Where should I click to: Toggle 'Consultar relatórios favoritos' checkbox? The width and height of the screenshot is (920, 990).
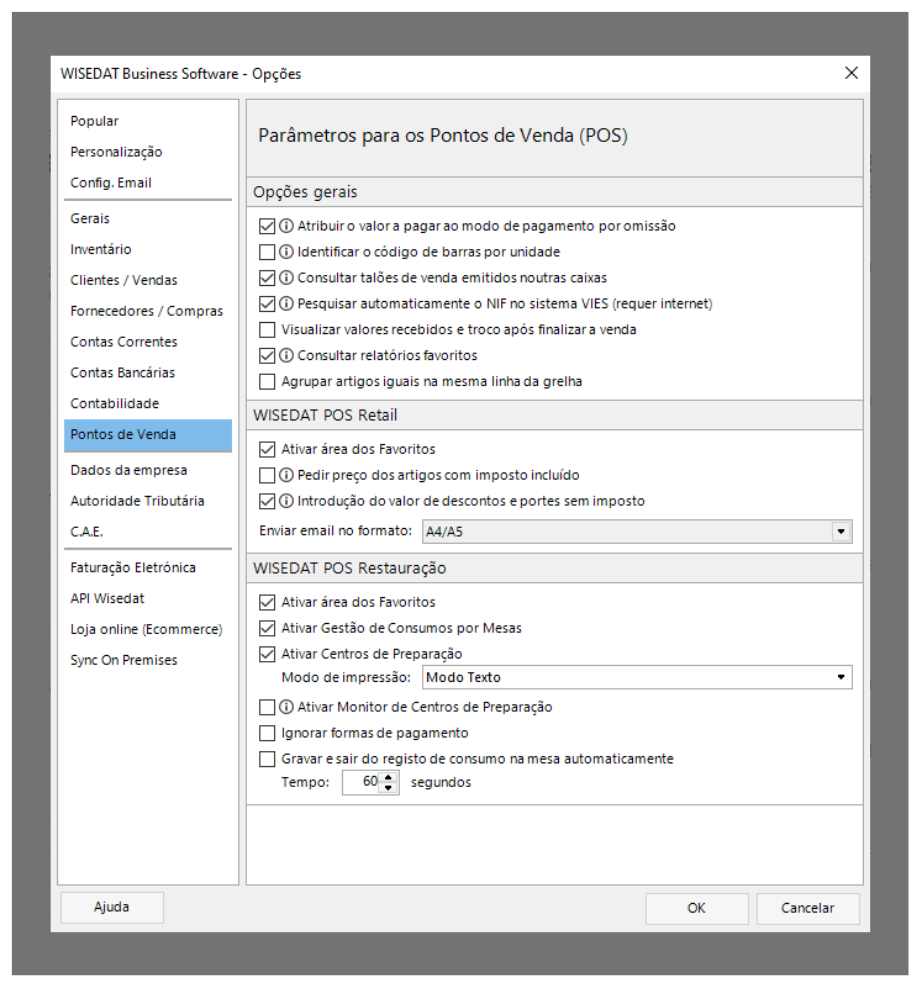coord(267,355)
